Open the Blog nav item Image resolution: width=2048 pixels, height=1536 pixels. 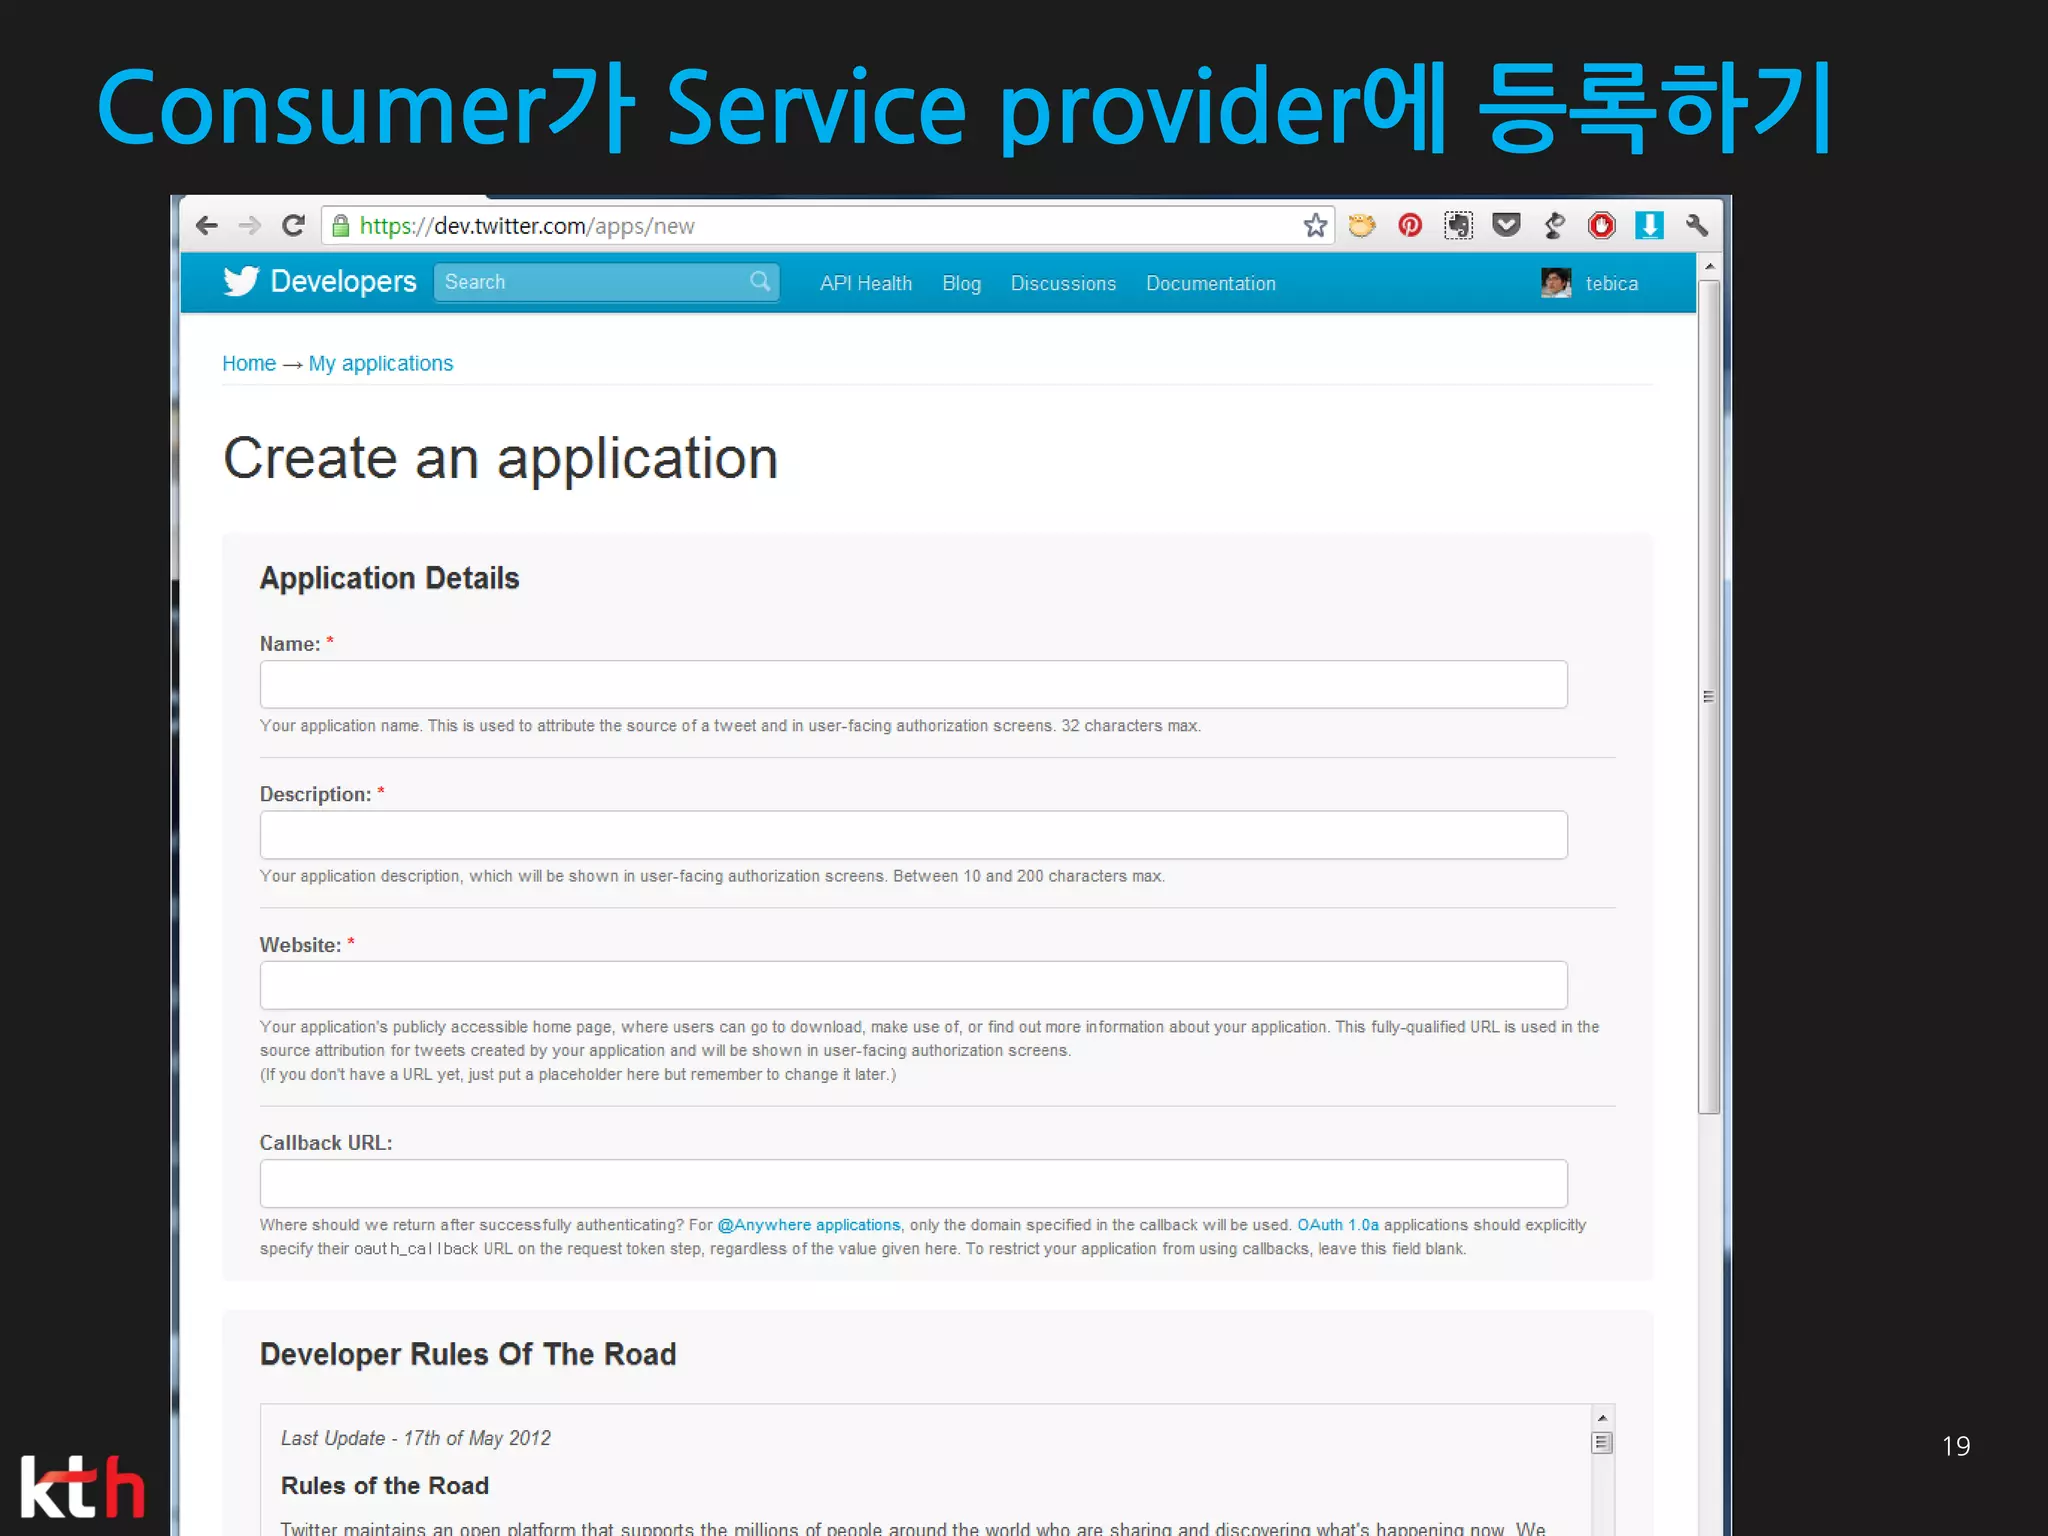pos(961,284)
